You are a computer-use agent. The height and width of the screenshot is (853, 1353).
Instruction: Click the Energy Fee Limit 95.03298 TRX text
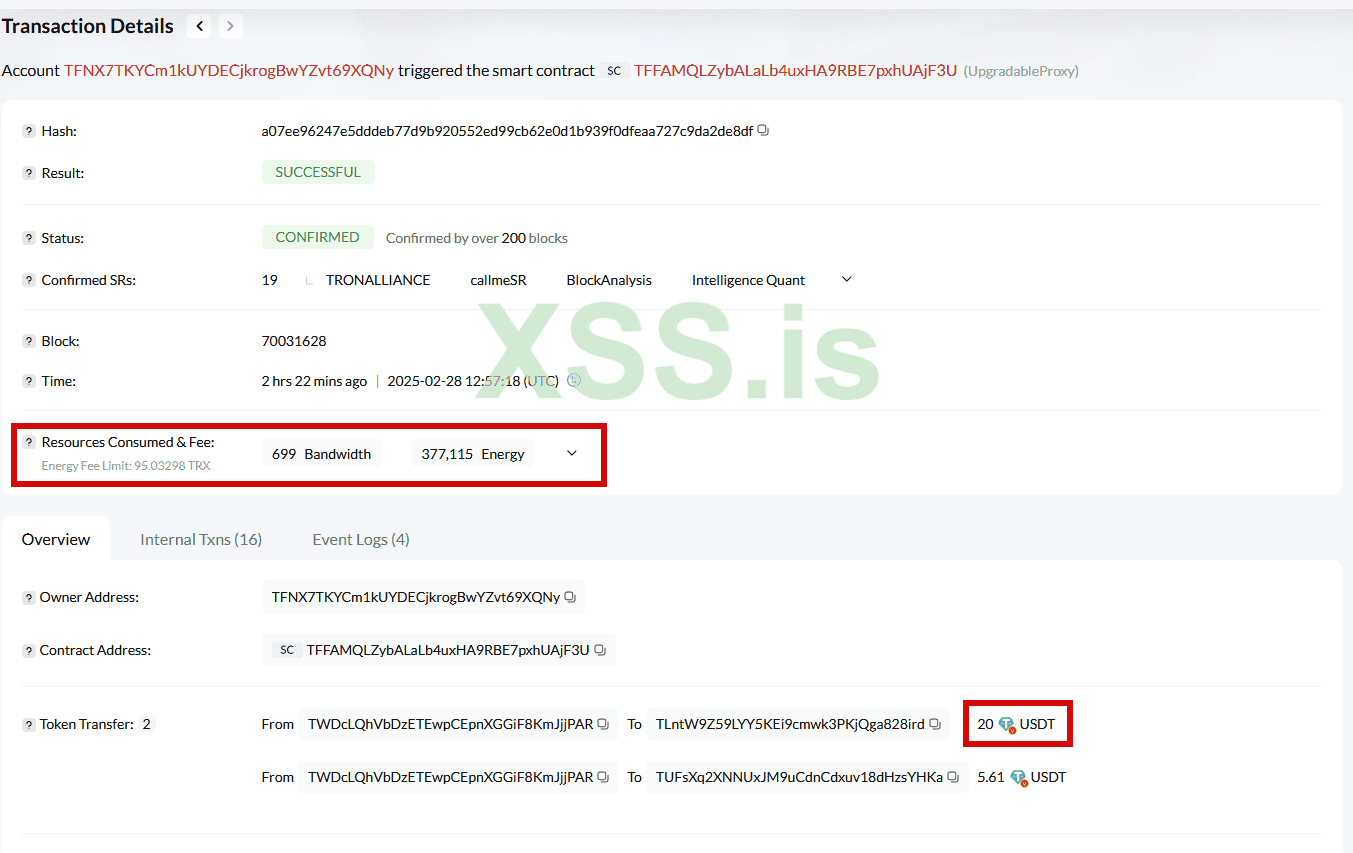(126, 465)
